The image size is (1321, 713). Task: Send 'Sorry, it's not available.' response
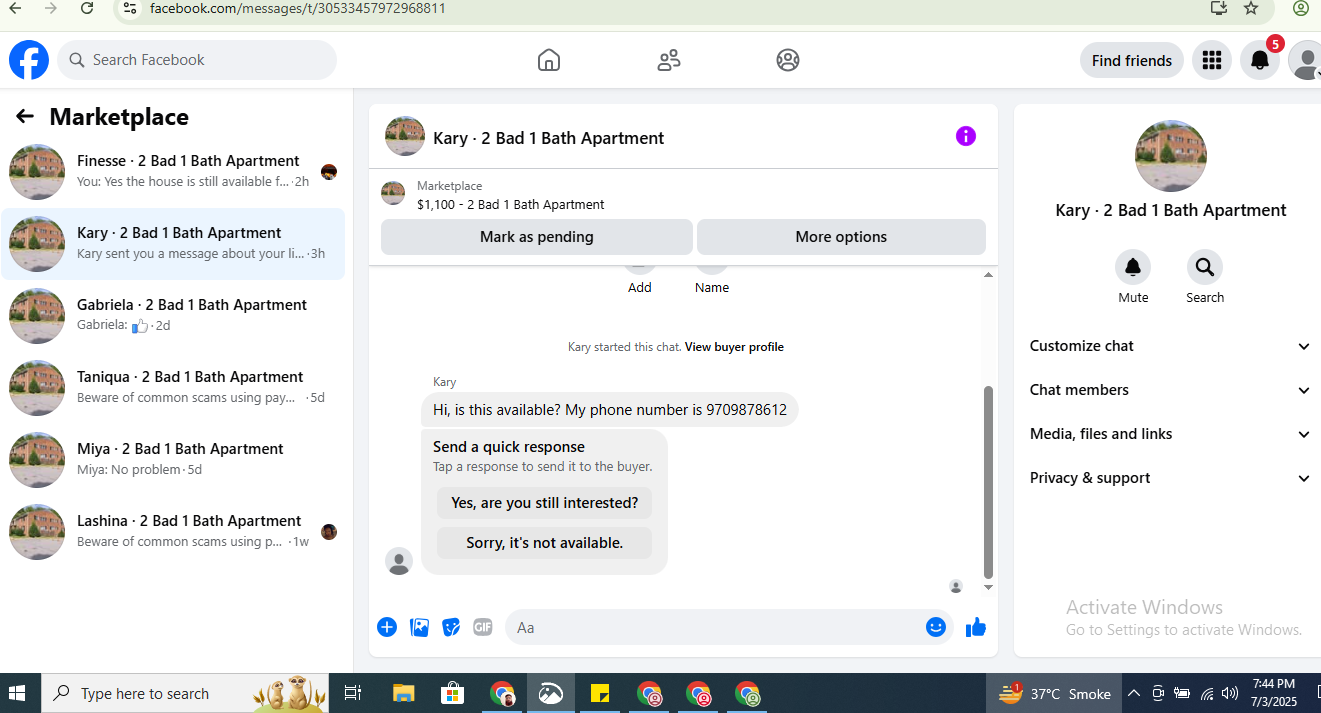544,543
